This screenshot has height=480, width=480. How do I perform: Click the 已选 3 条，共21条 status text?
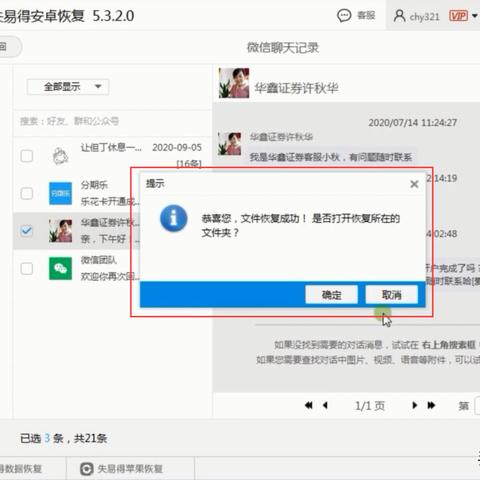(x=64, y=438)
